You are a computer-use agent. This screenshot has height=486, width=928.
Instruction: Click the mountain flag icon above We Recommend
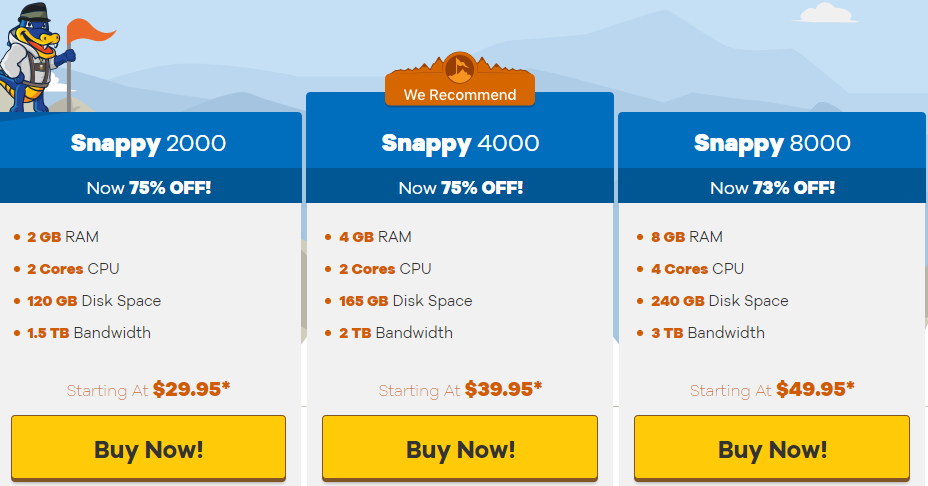[460, 68]
